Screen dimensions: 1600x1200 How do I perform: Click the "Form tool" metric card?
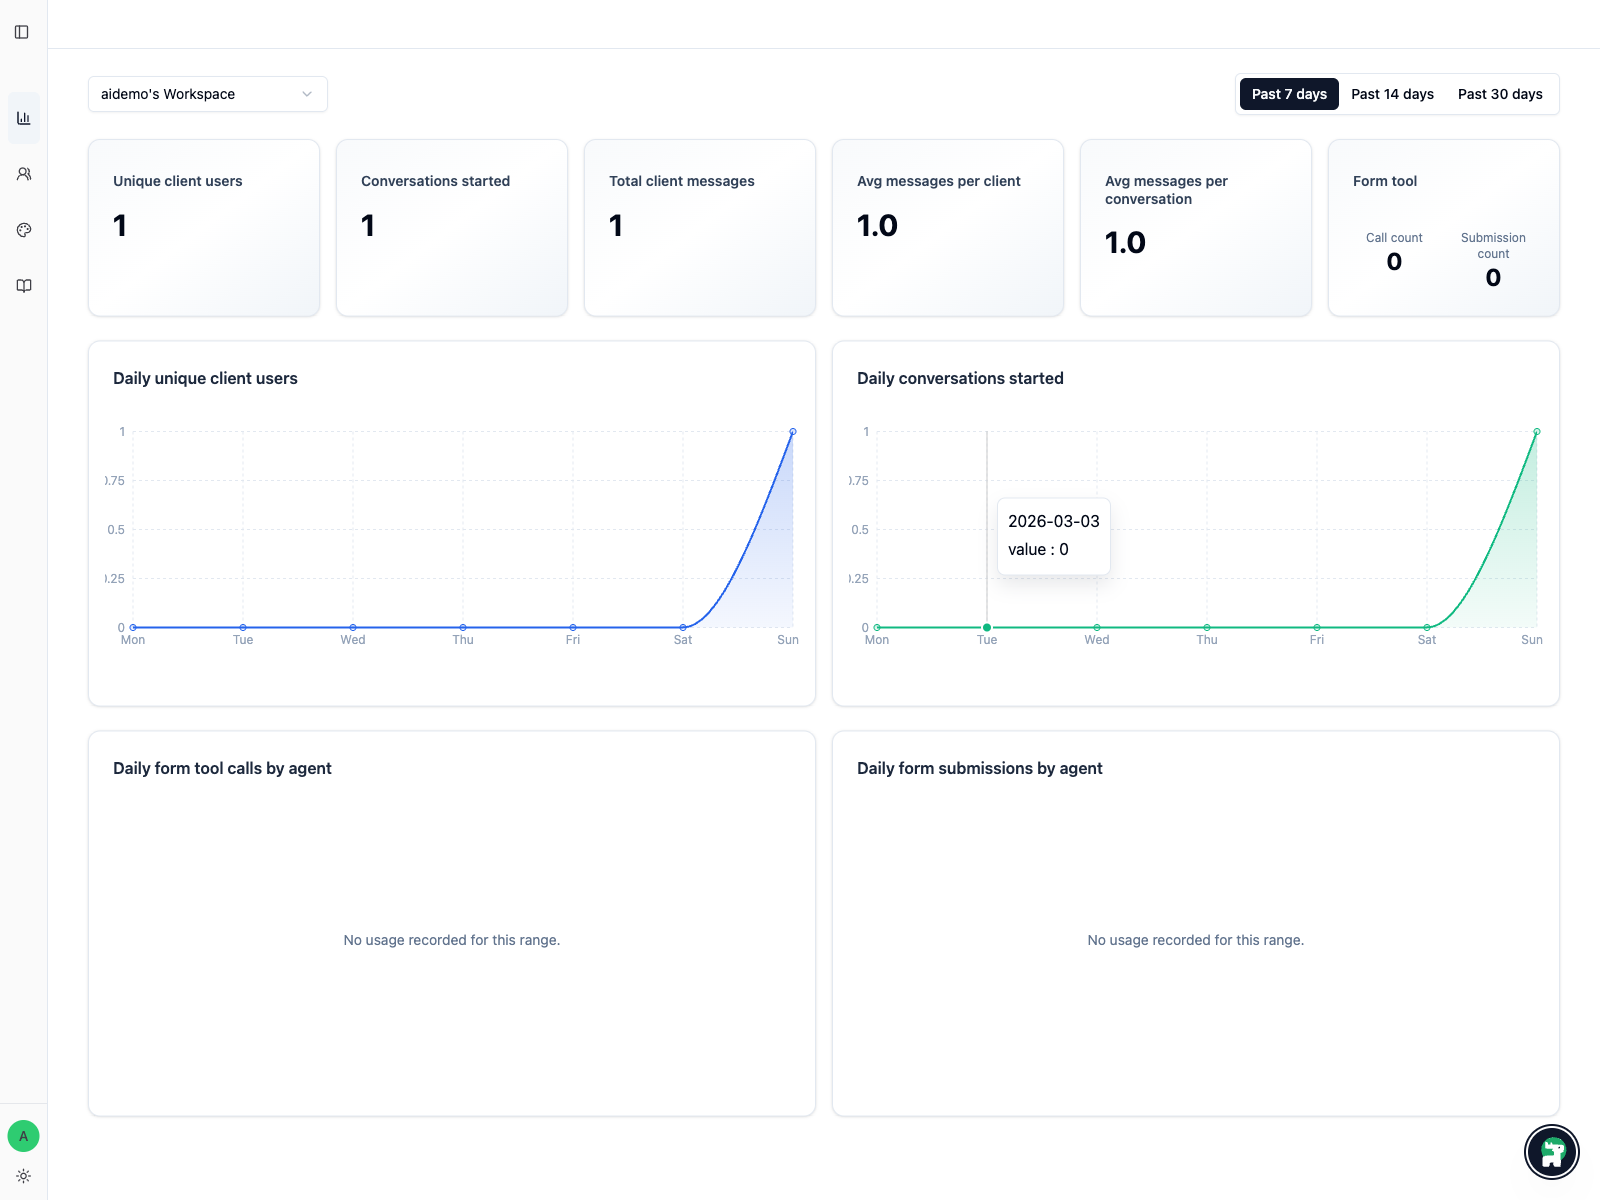pyautogui.click(x=1443, y=227)
